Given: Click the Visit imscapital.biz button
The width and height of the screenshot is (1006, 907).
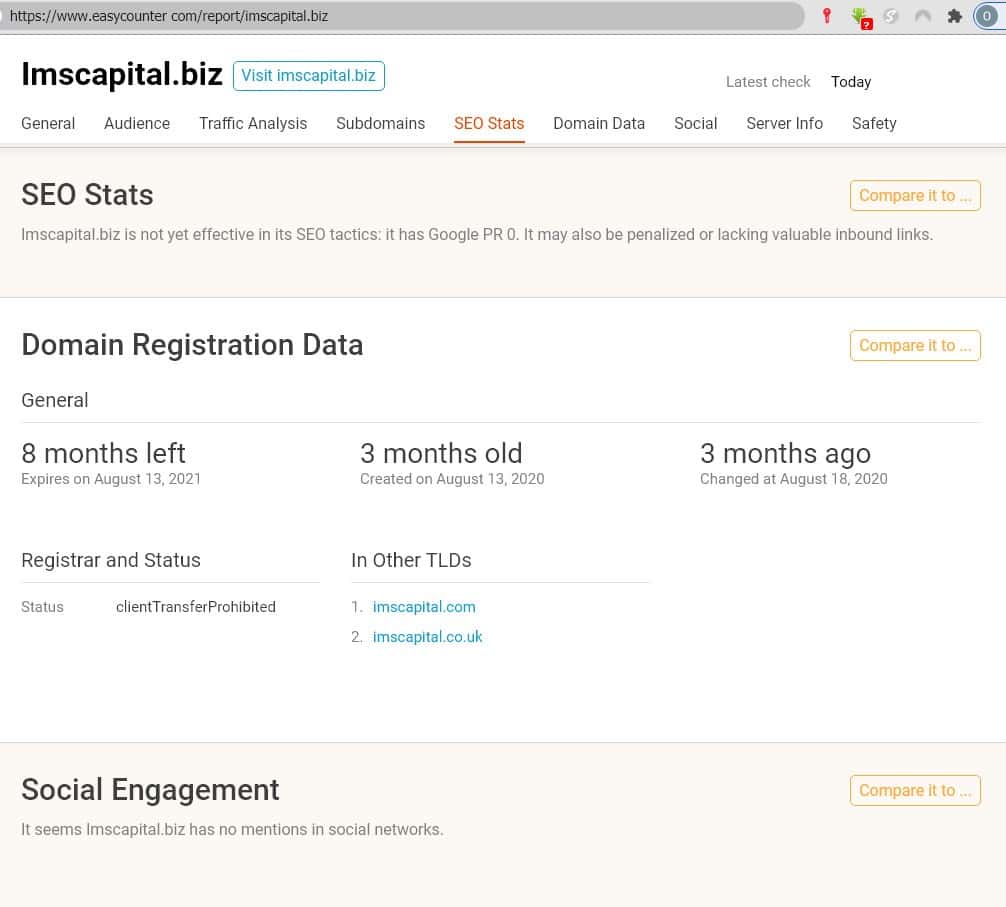Looking at the screenshot, I should click(x=308, y=76).
